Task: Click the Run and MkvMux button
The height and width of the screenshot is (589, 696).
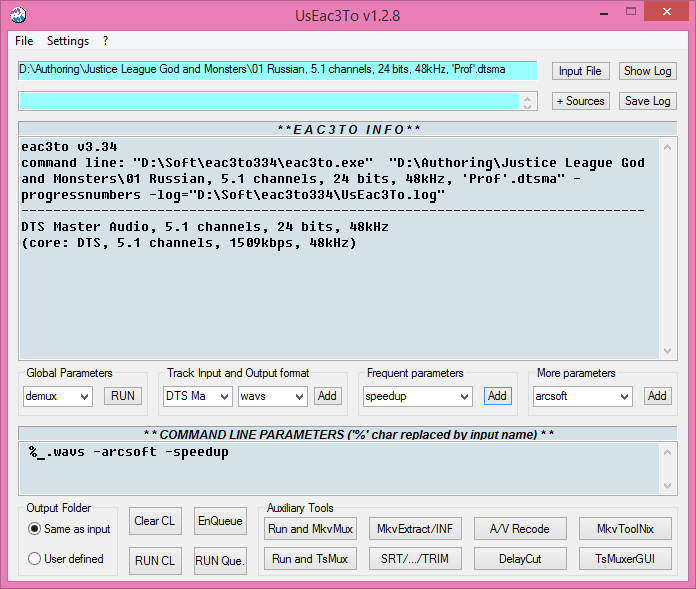Action: [310, 529]
